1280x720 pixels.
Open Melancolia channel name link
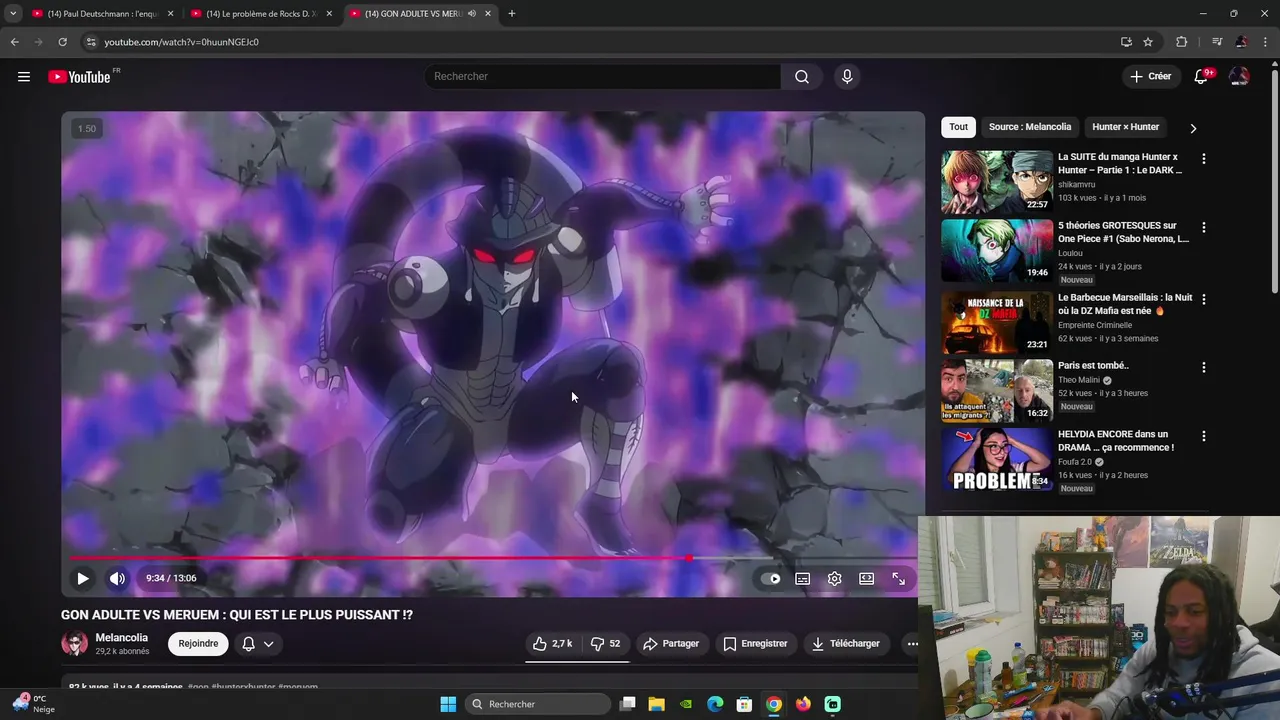pos(122,638)
